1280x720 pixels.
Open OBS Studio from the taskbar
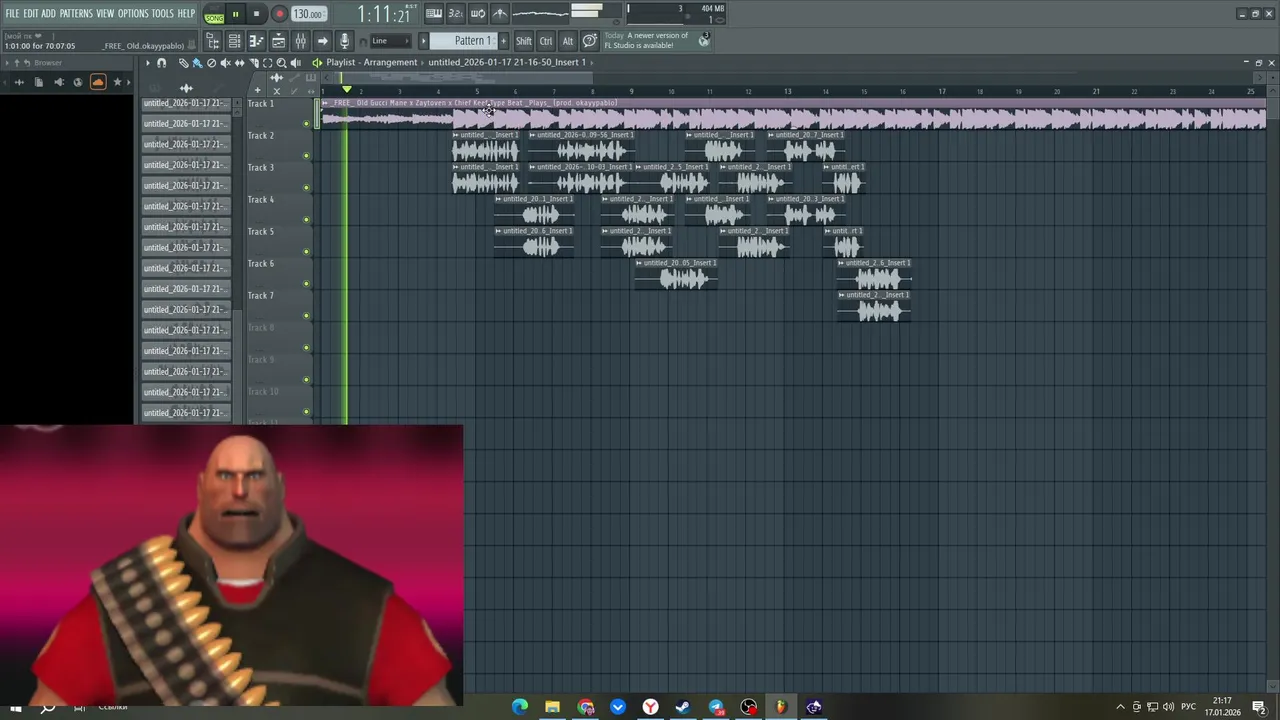coord(749,707)
